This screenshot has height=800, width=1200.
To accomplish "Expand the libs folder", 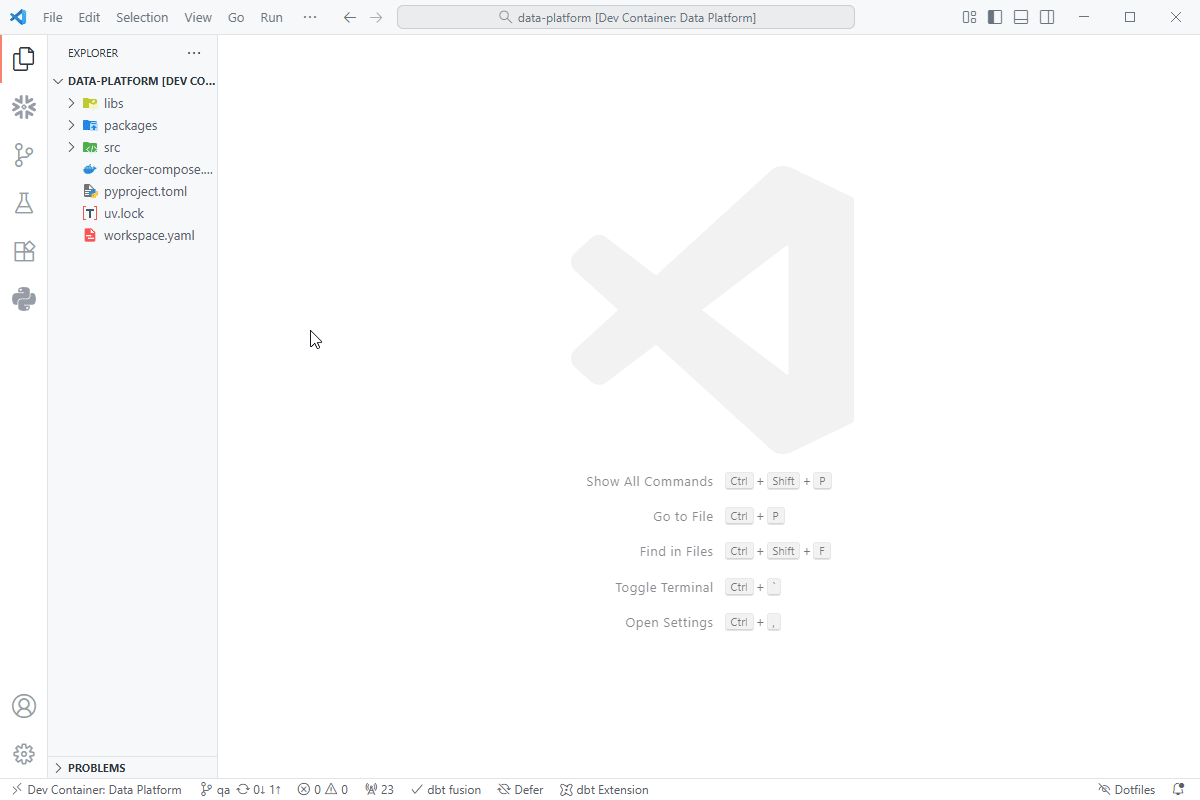I will 113,103.
